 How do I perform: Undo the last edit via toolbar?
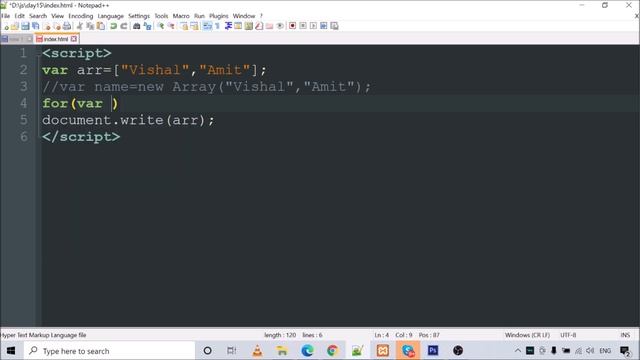click(113, 26)
